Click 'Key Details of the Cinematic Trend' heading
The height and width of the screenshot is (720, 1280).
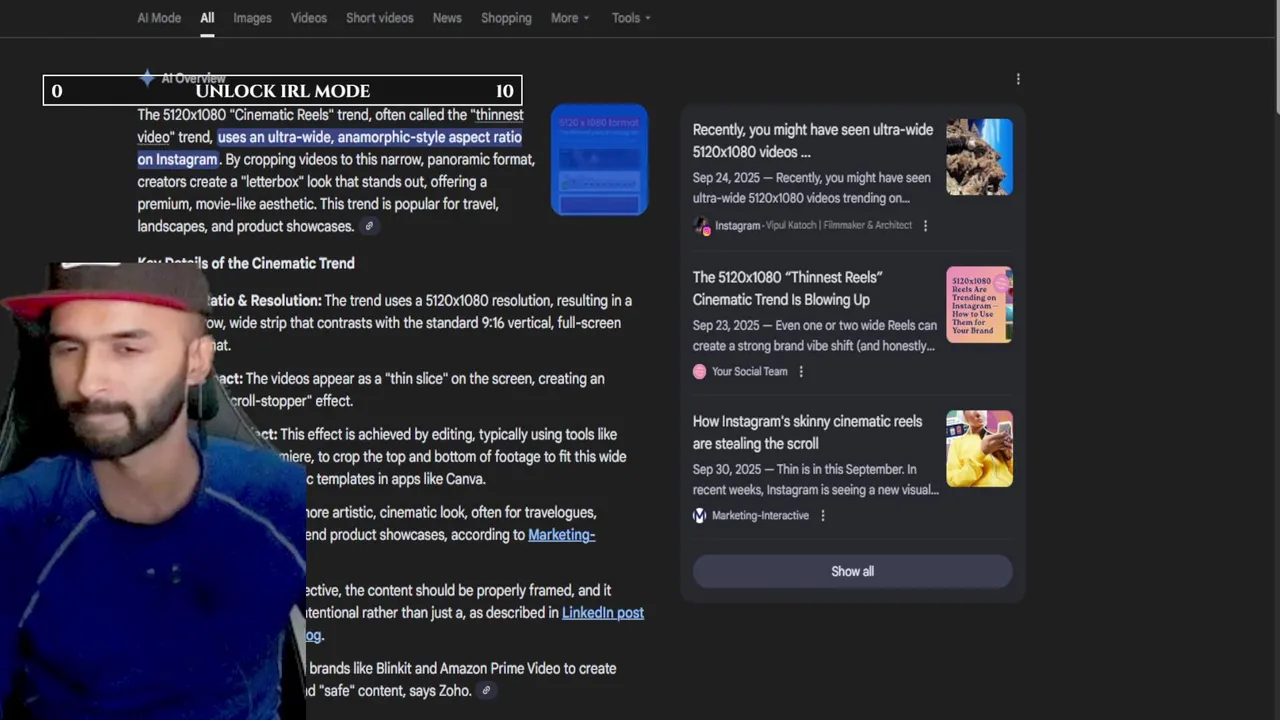(246, 263)
